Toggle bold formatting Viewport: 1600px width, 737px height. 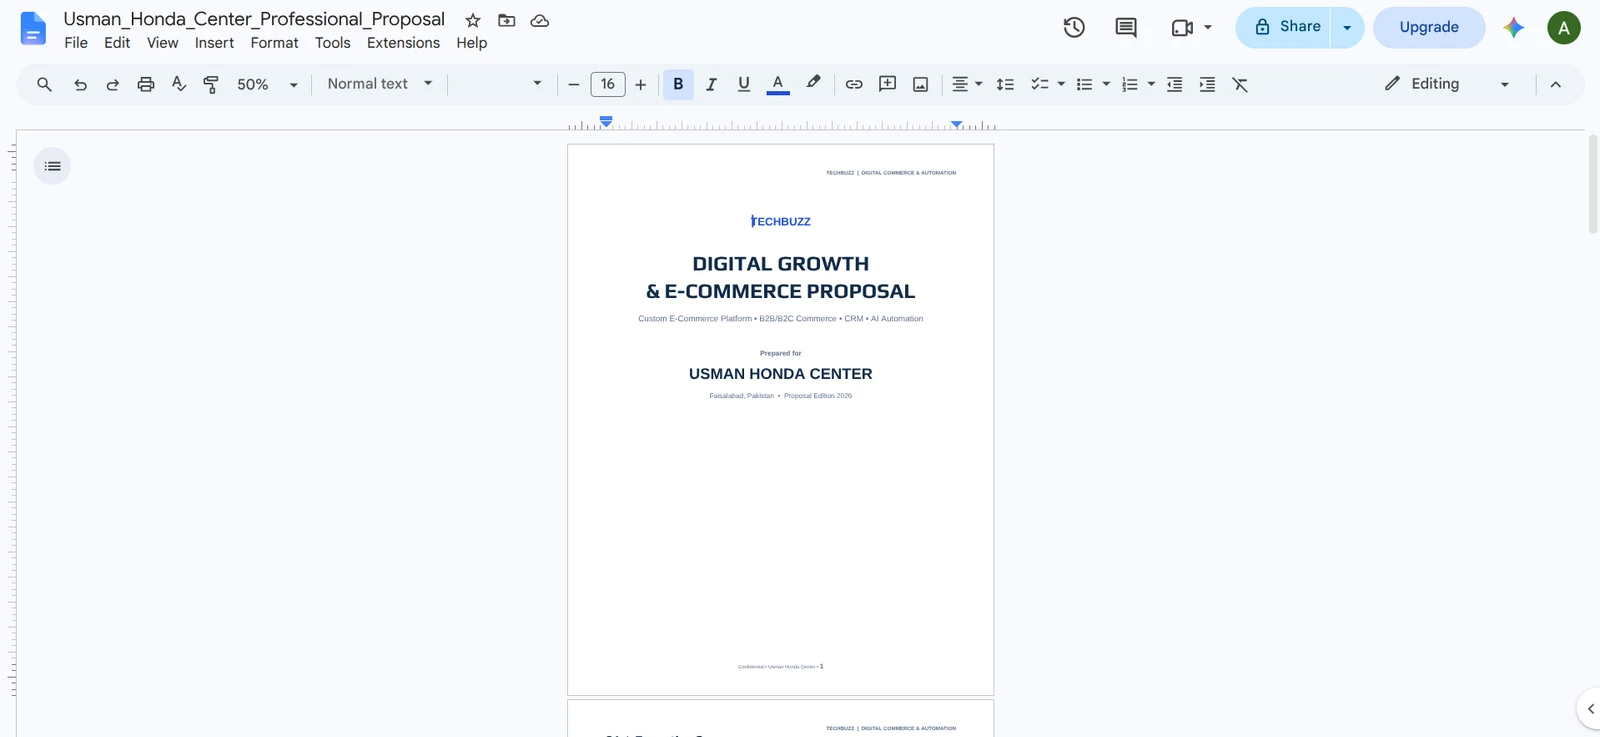[678, 84]
